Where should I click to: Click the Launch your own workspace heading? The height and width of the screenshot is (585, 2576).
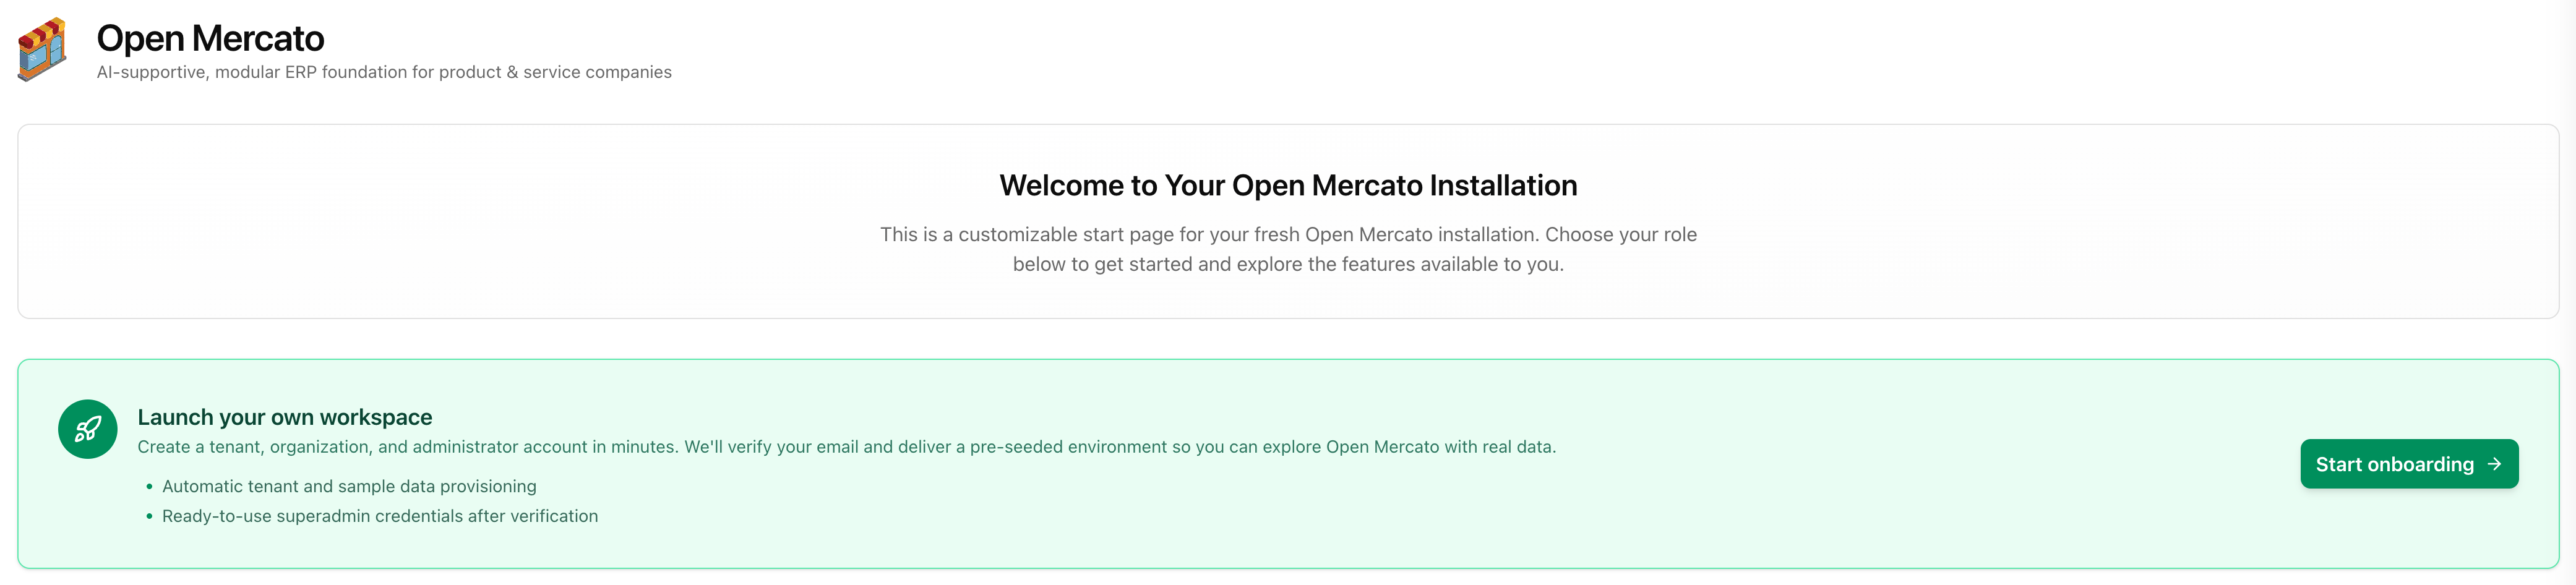(284, 417)
